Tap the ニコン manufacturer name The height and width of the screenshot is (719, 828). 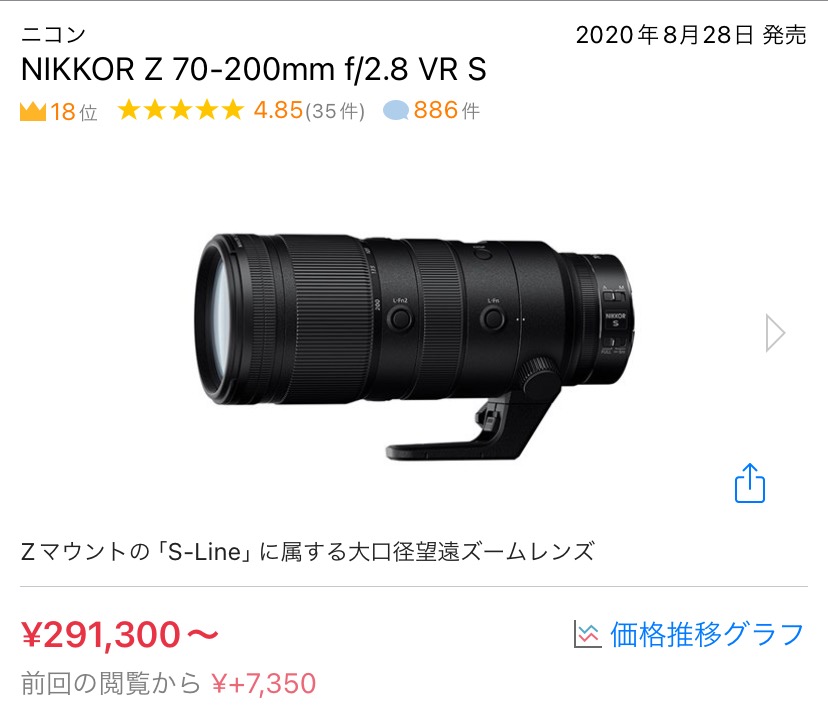53,35
